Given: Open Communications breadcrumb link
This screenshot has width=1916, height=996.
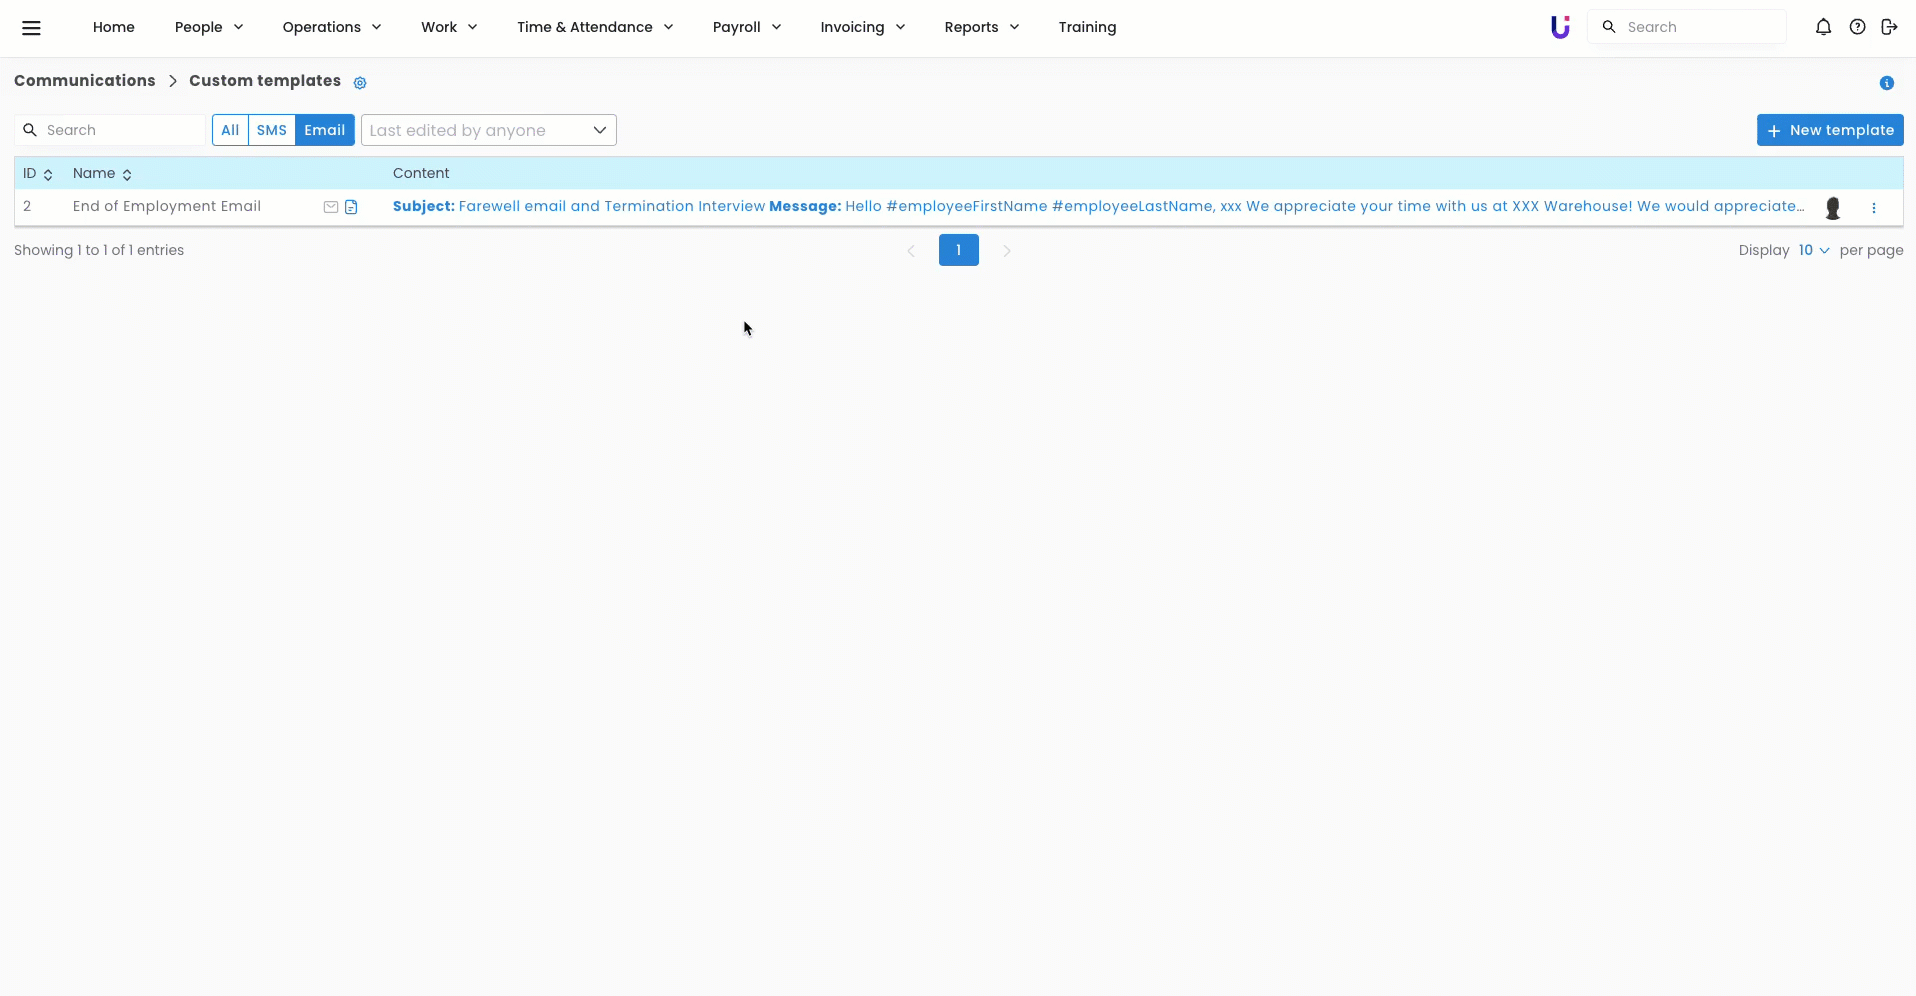Looking at the screenshot, I should (85, 81).
